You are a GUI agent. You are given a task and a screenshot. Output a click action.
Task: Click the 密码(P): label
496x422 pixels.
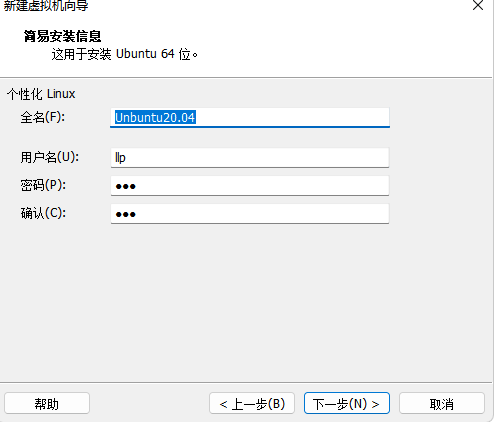(x=43, y=185)
